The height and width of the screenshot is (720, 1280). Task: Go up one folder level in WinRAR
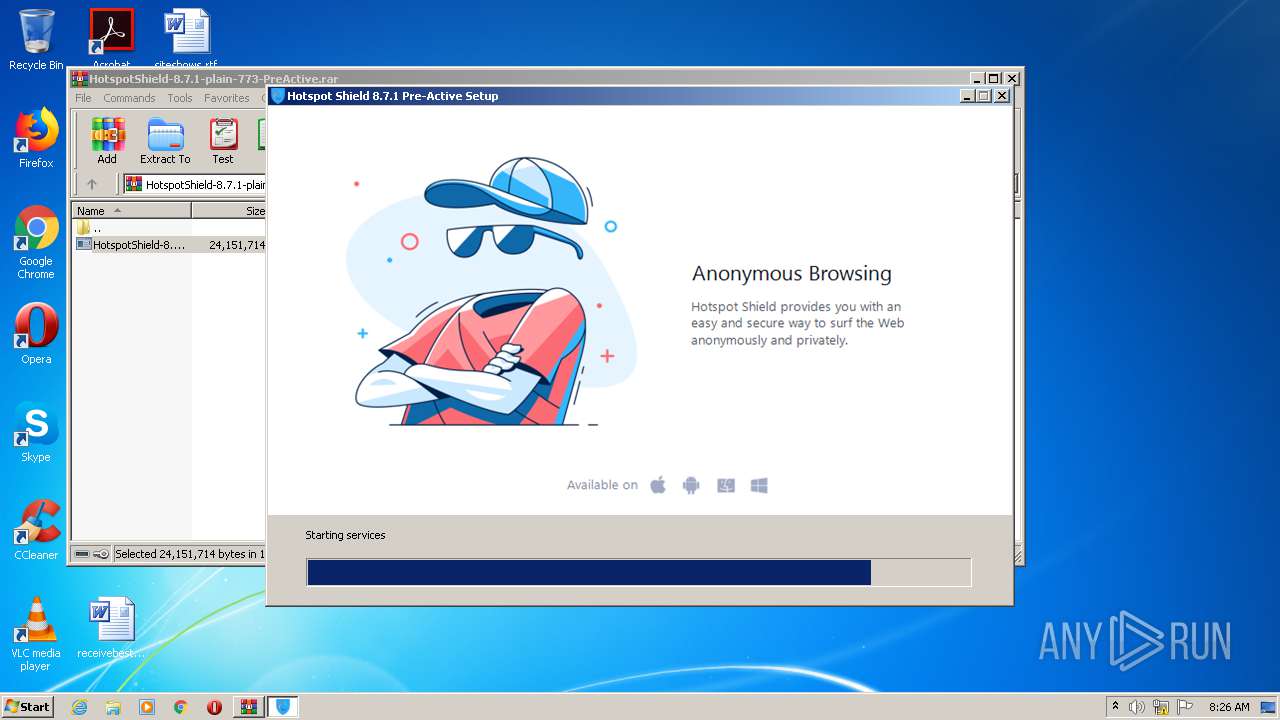click(x=92, y=184)
